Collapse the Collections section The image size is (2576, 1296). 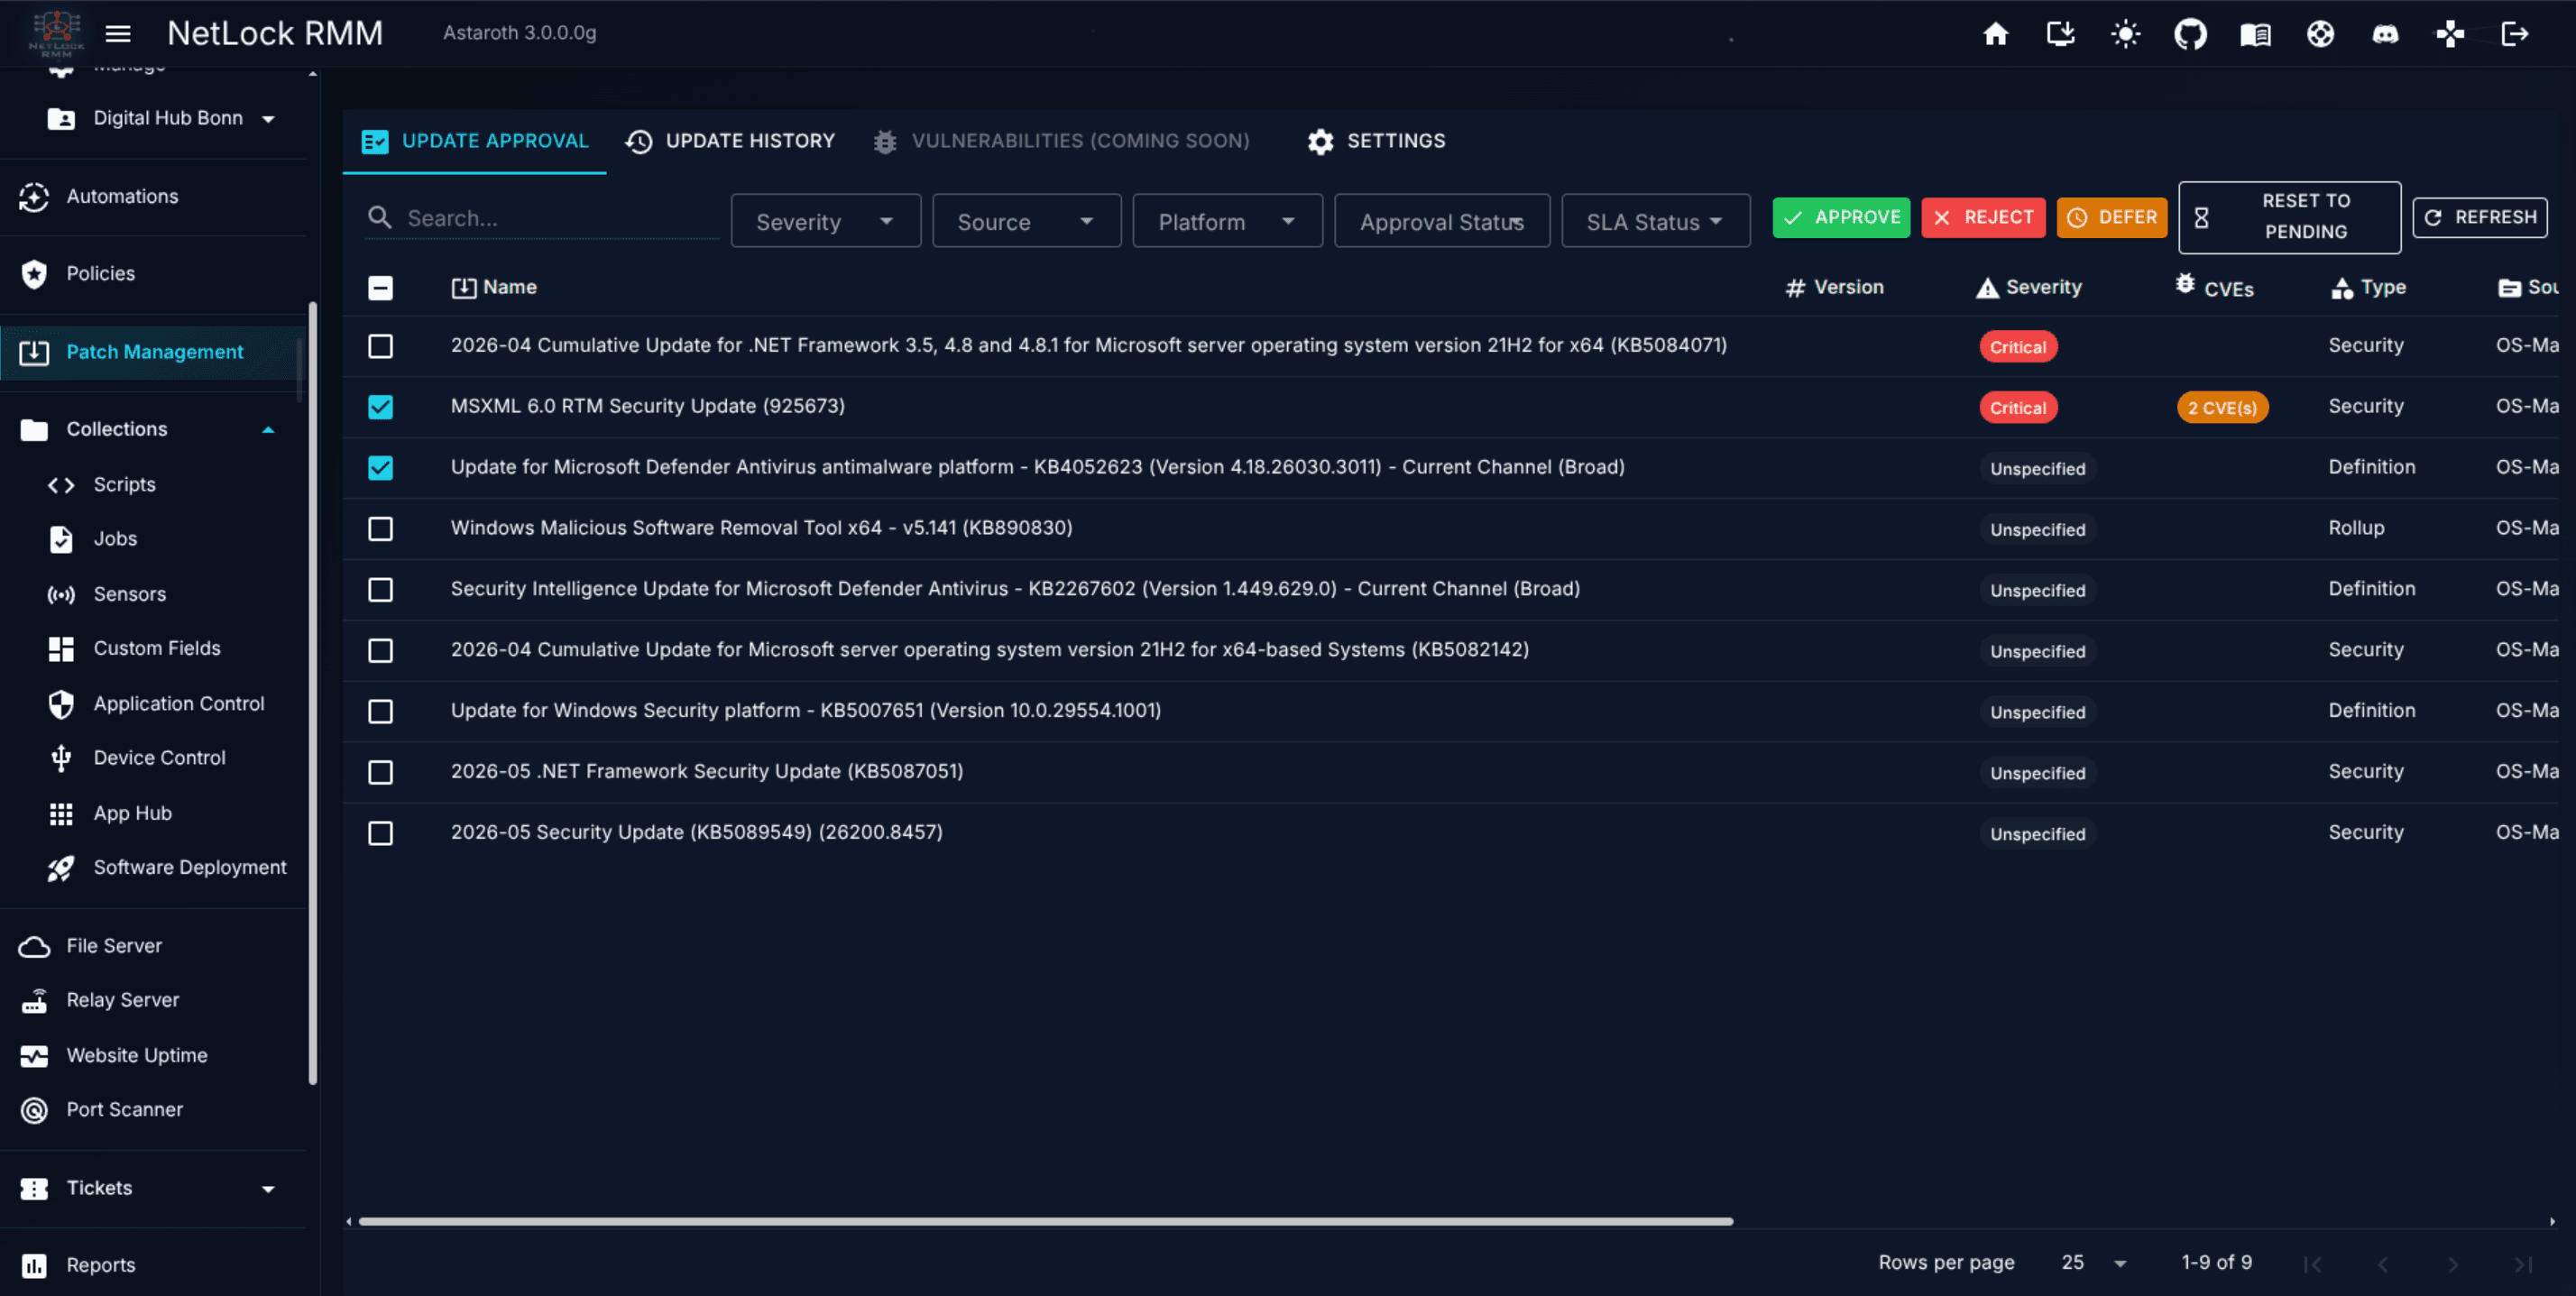153,430
